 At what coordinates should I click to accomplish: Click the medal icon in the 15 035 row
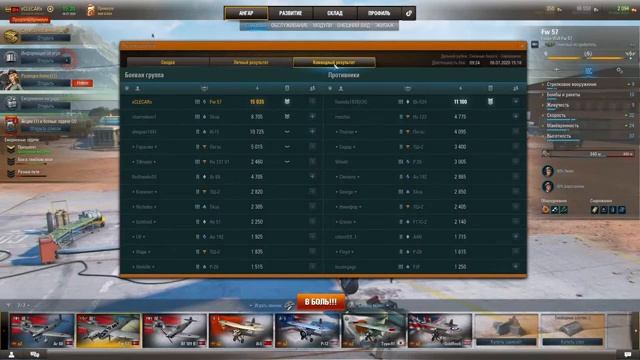point(287,102)
